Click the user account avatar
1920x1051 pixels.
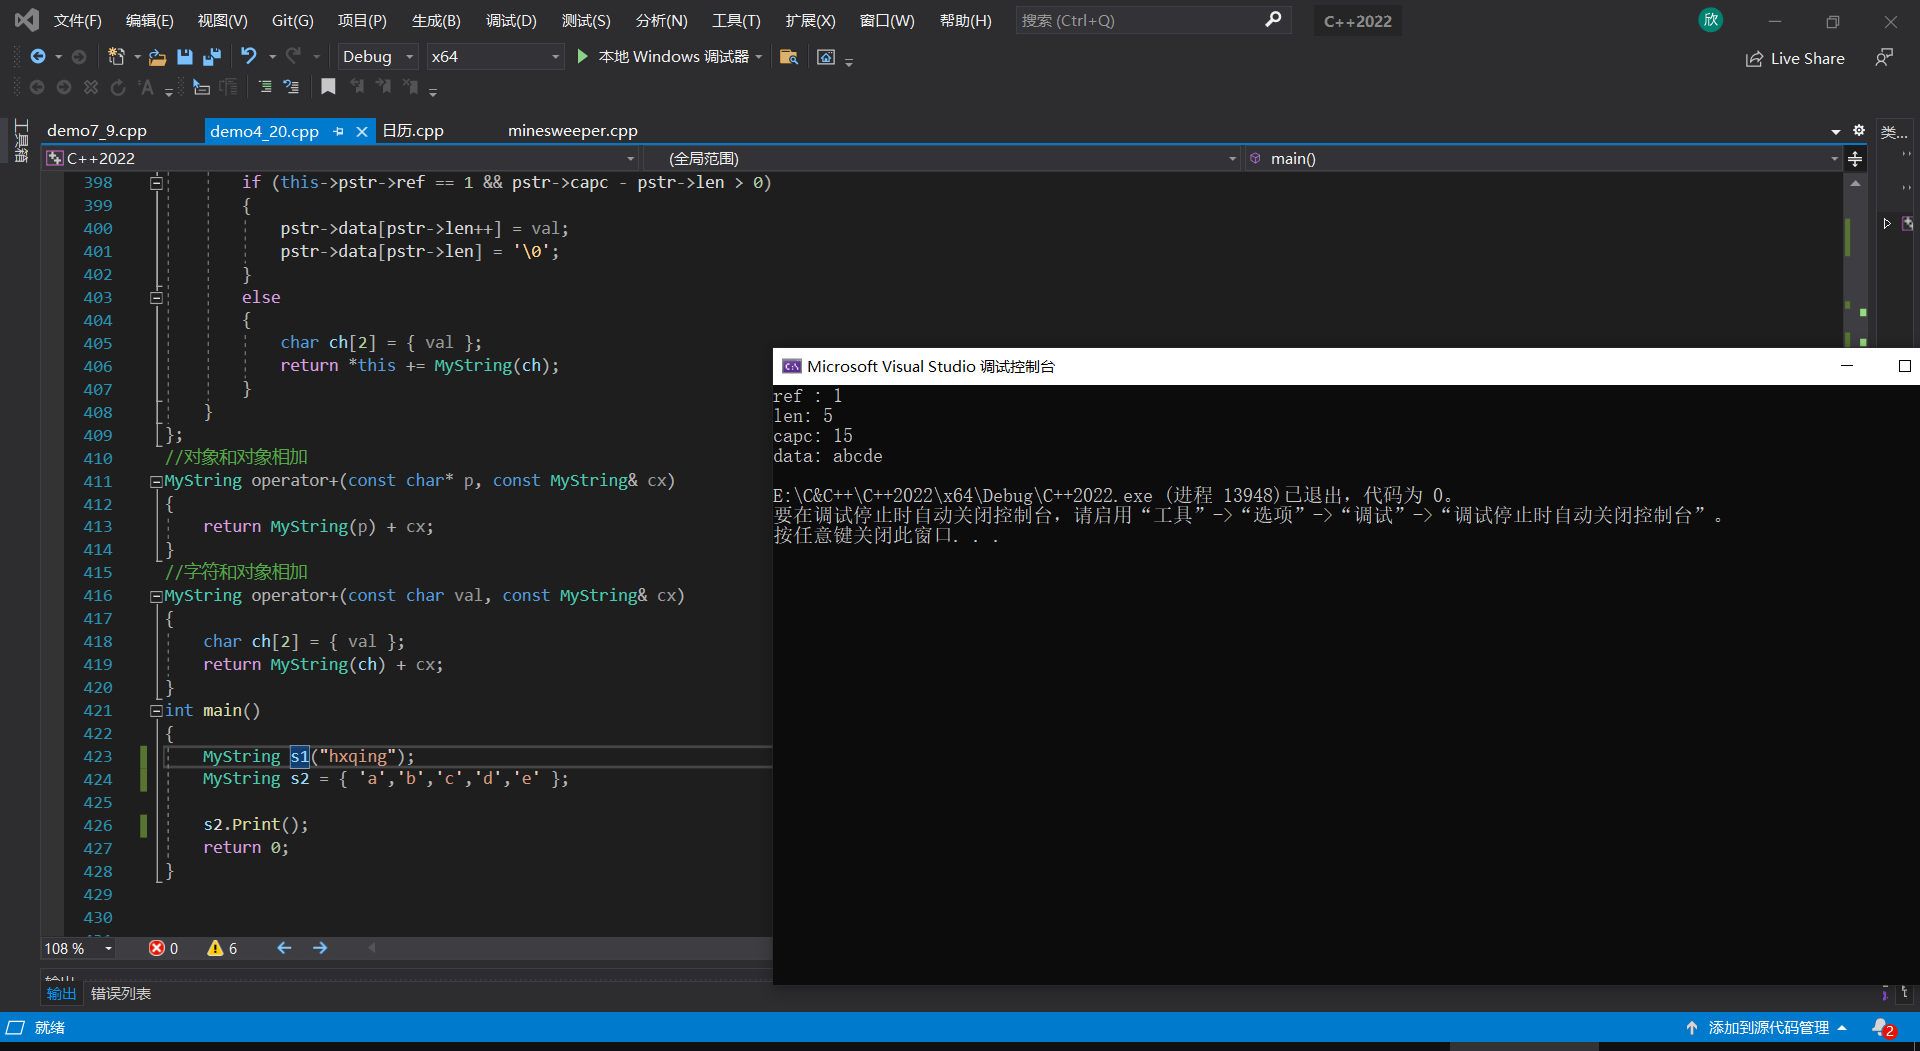(x=1711, y=20)
